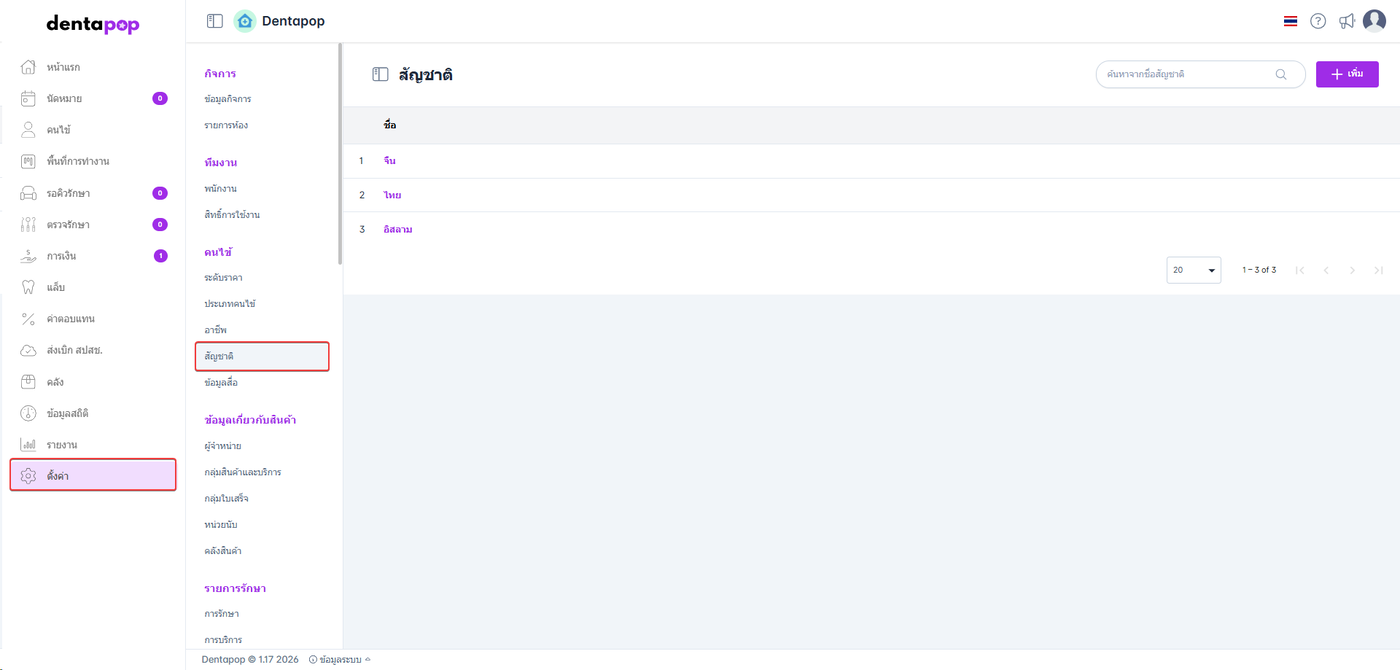Open กลุ่มใบเสร็จ in settings menu
The width and height of the screenshot is (1400, 670).
[227, 498]
